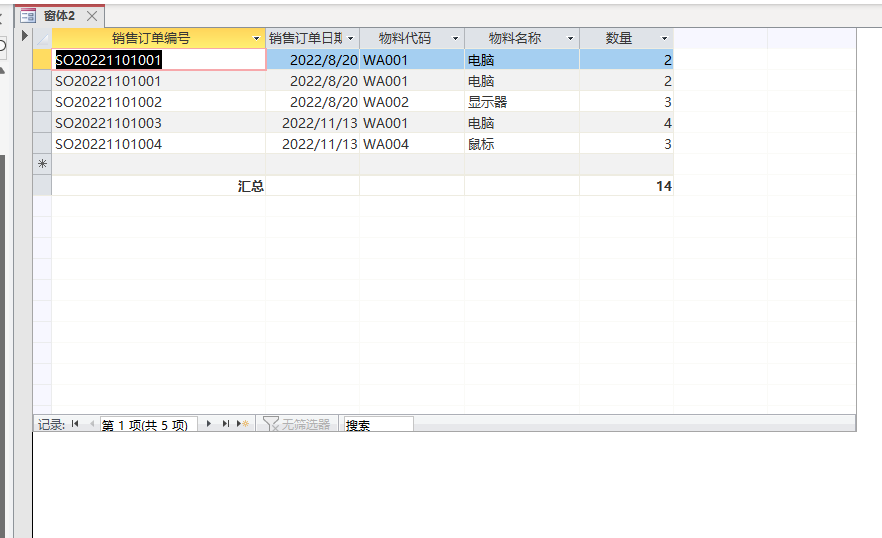The height and width of the screenshot is (538, 882).
Task: Click the new-row asterisk selector
Action: pyautogui.click(x=42, y=164)
